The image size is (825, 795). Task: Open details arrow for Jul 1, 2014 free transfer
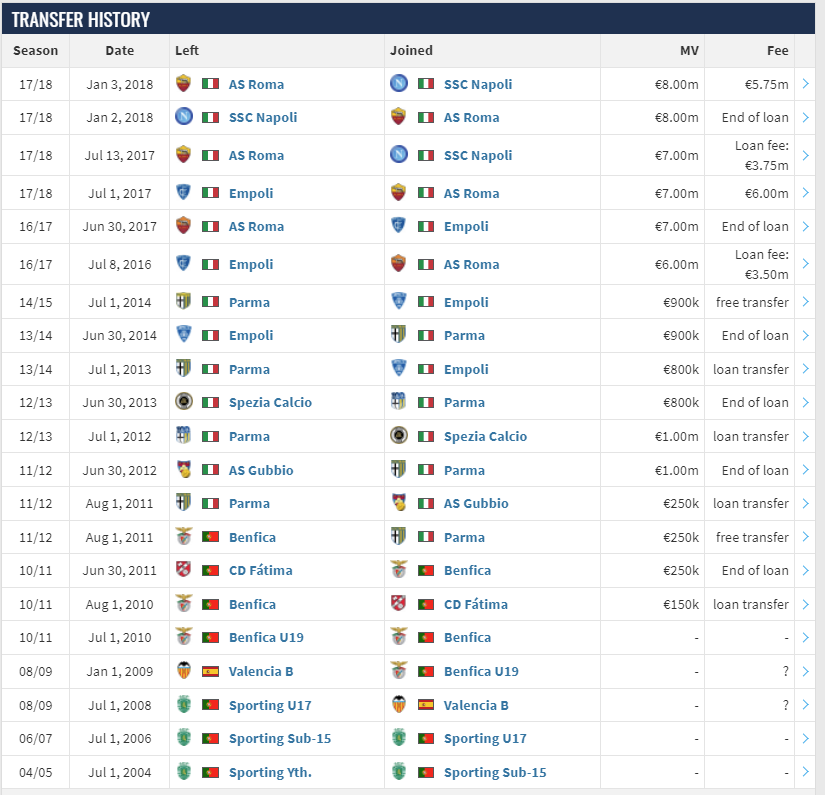(806, 302)
